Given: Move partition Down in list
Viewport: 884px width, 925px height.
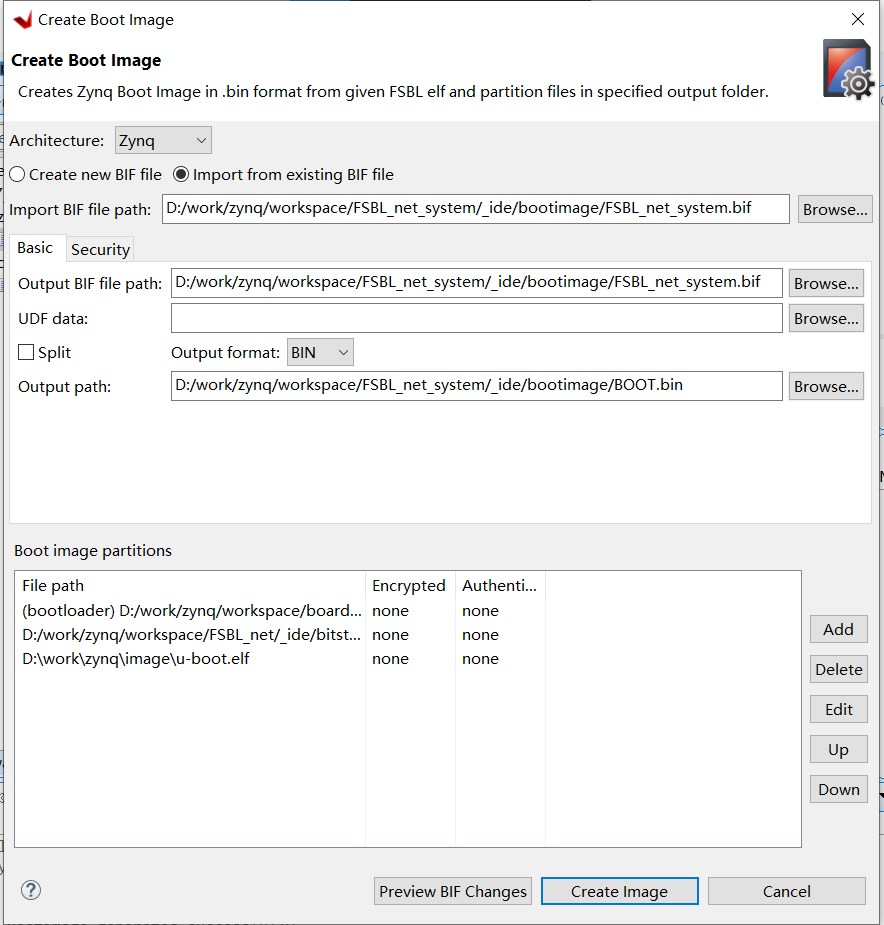Looking at the screenshot, I should point(839,789).
